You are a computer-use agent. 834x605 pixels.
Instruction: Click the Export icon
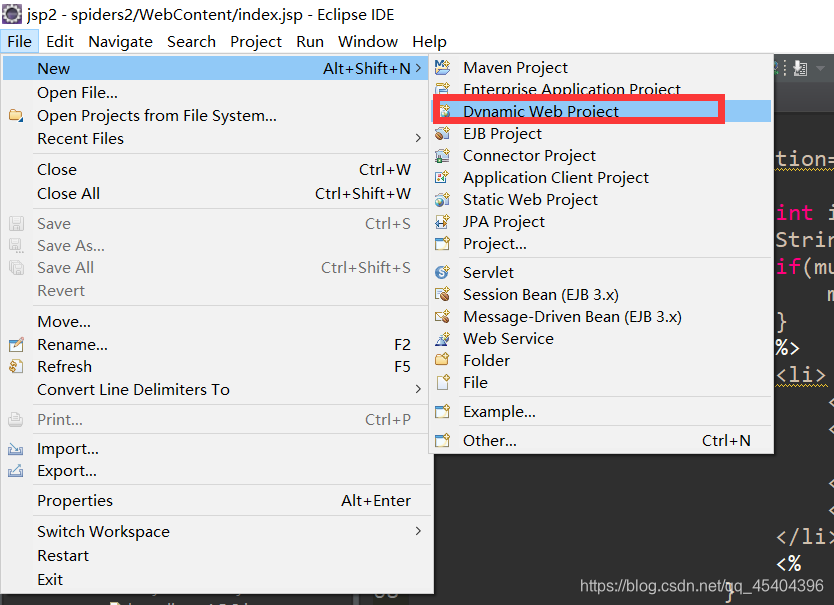pos(16,471)
